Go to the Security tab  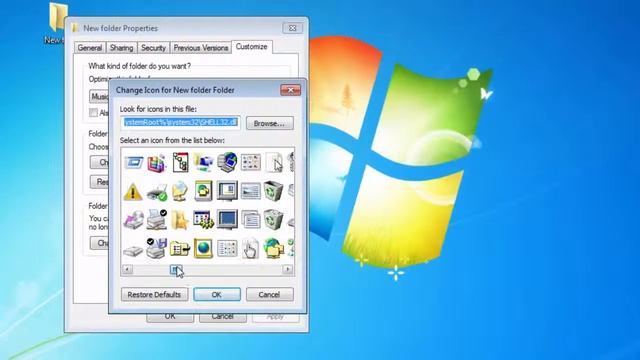(x=153, y=48)
